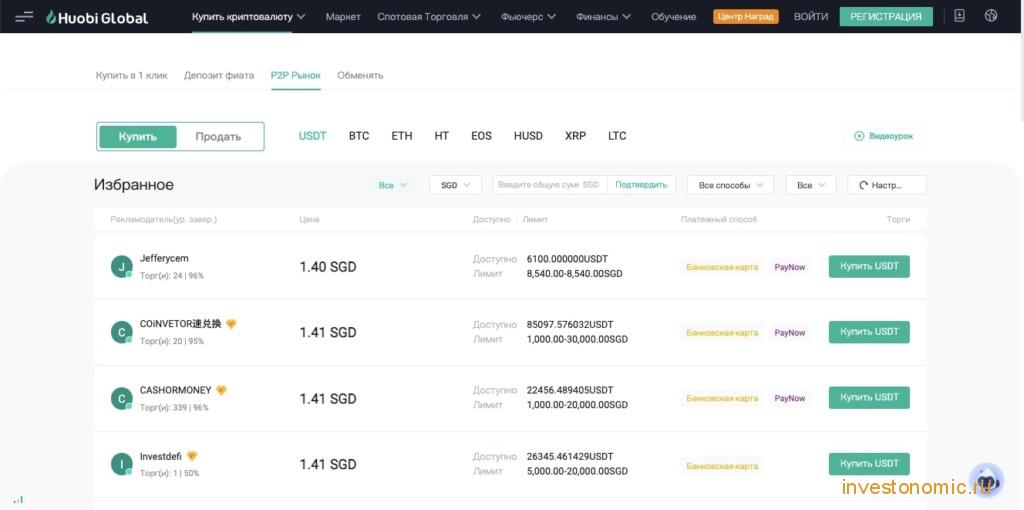This screenshot has width=1024, height=510.
Task: Open Jefferycem advertiser name
Action: pos(164,259)
